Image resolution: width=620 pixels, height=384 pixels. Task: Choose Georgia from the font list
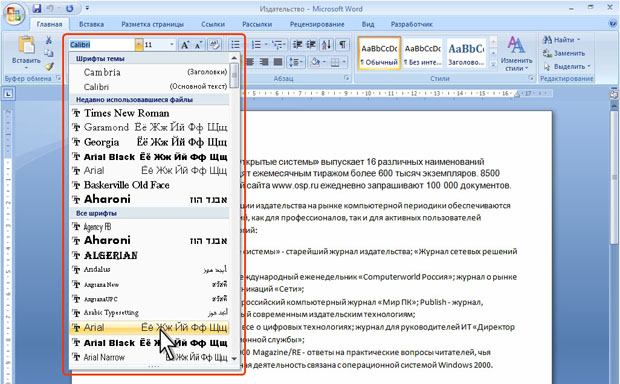(149, 142)
